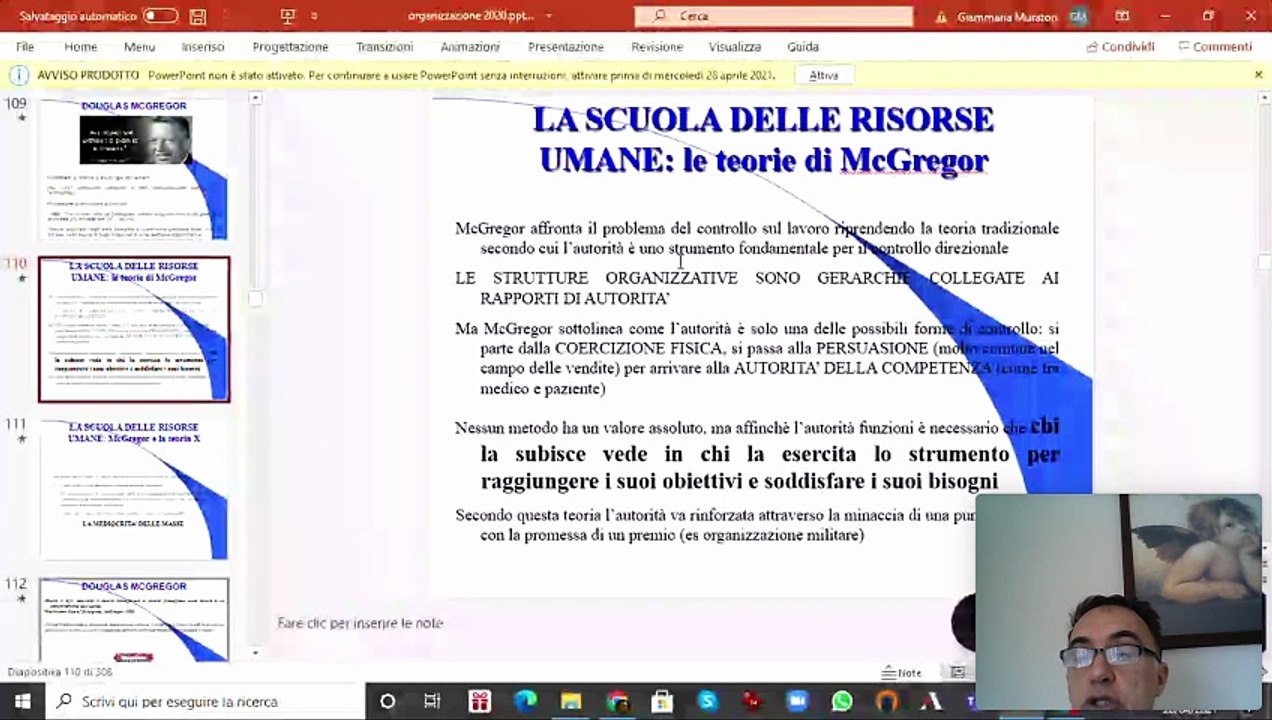Open the File menu
The height and width of the screenshot is (720, 1272).
(25, 47)
